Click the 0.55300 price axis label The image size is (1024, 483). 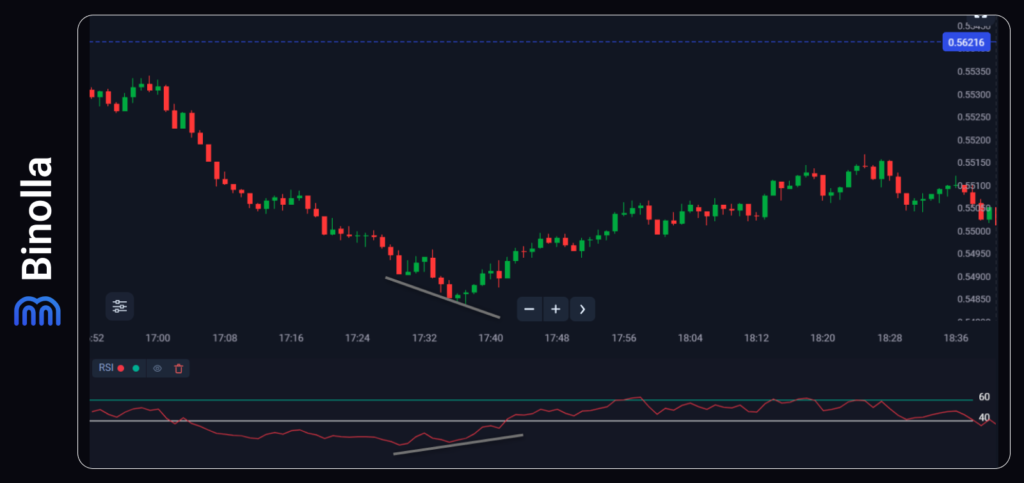tap(974, 95)
